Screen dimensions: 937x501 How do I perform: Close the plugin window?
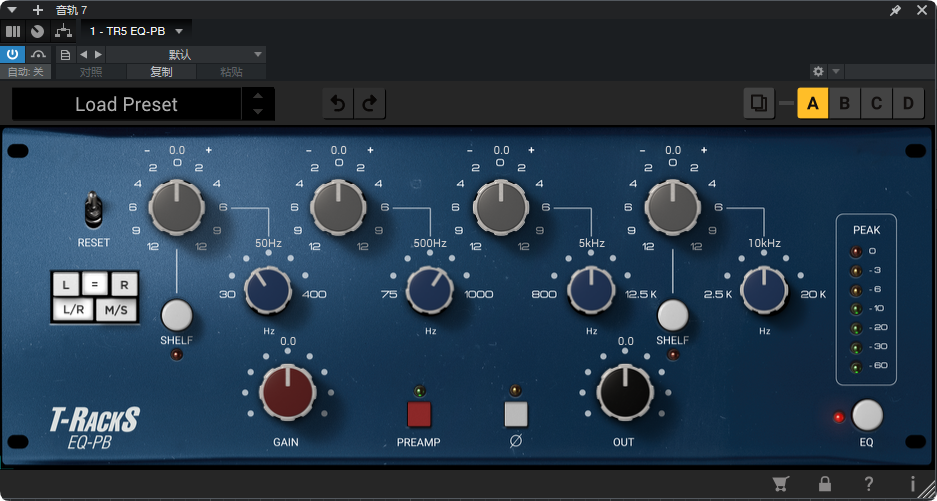click(x=922, y=10)
